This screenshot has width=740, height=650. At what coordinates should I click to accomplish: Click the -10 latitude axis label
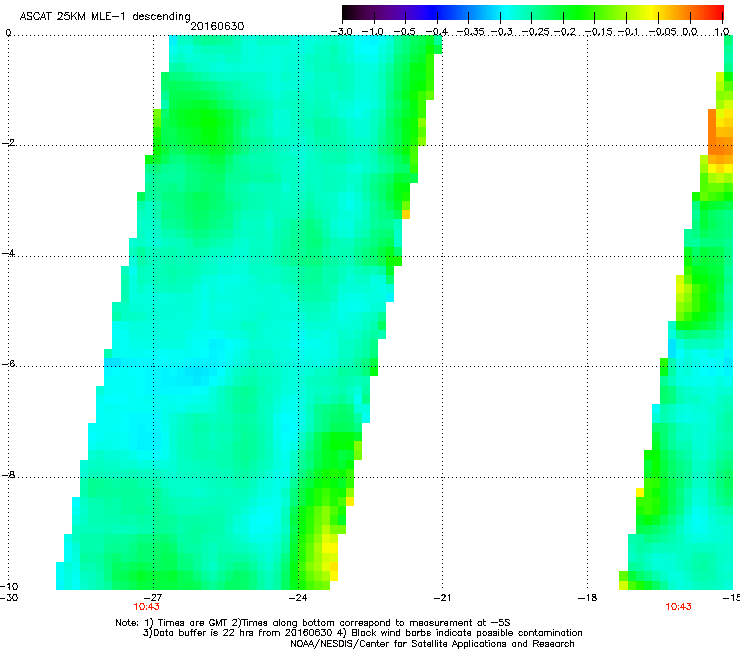[x=9, y=586]
